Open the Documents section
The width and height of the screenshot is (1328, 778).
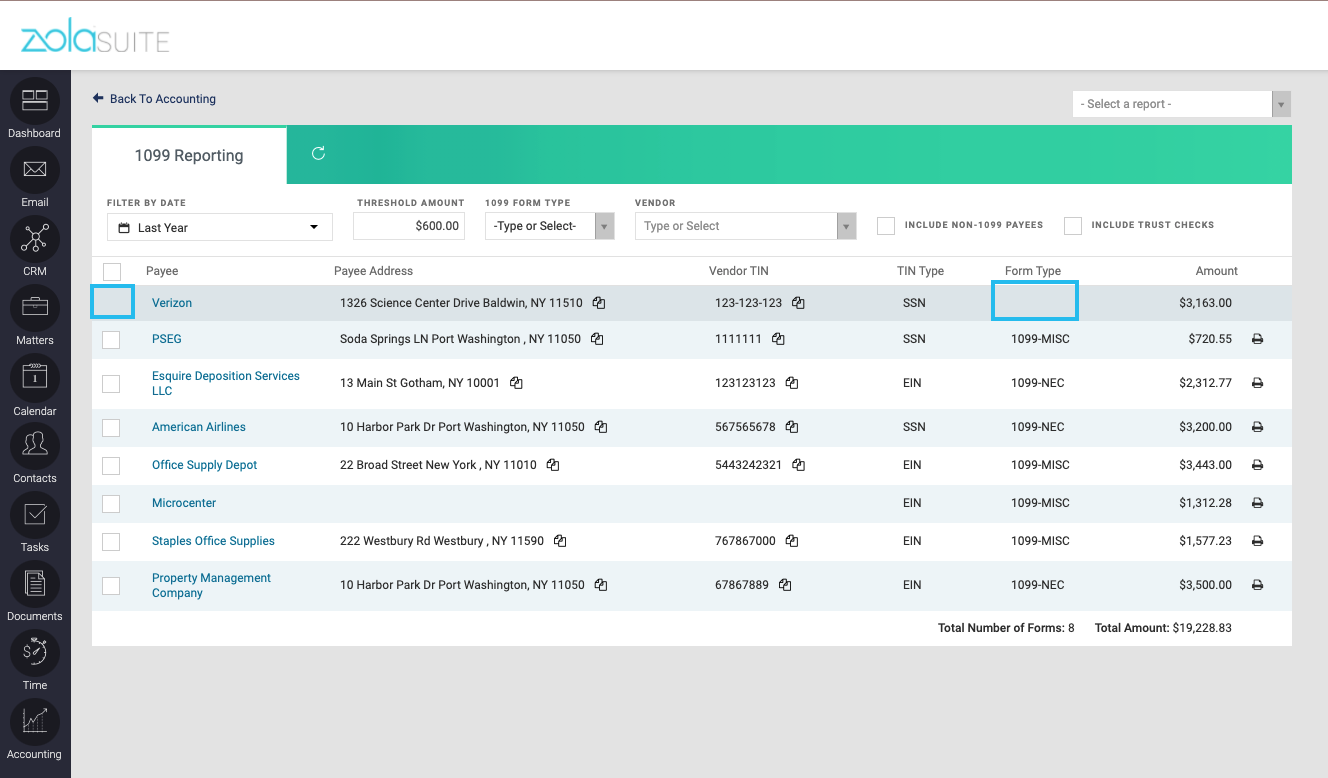pyautogui.click(x=35, y=592)
